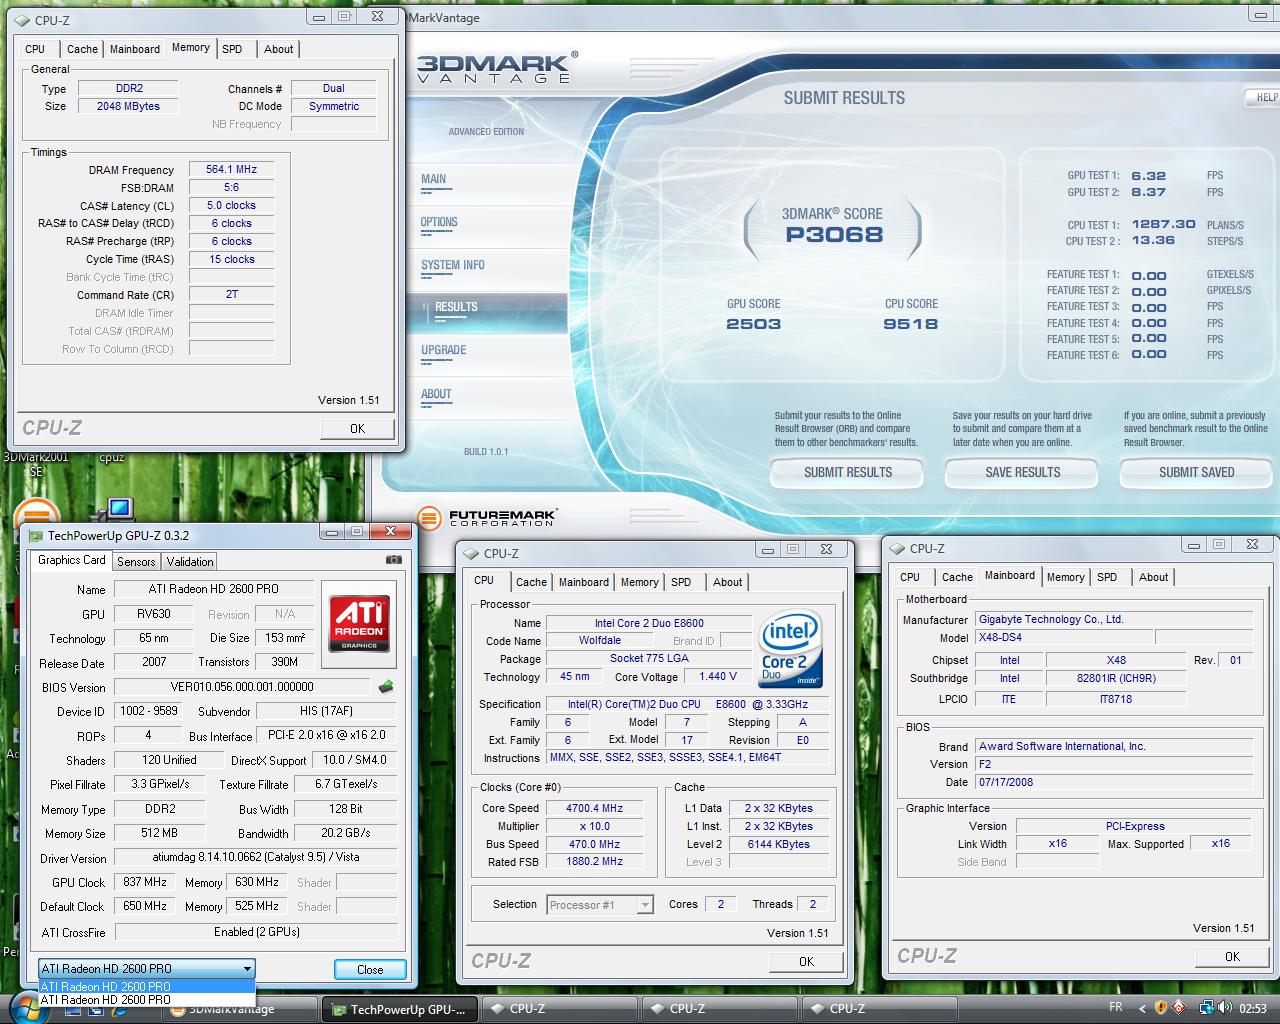Click OK in the CPU-Z Processor window
This screenshot has width=1280, height=1024.
pos(806,961)
